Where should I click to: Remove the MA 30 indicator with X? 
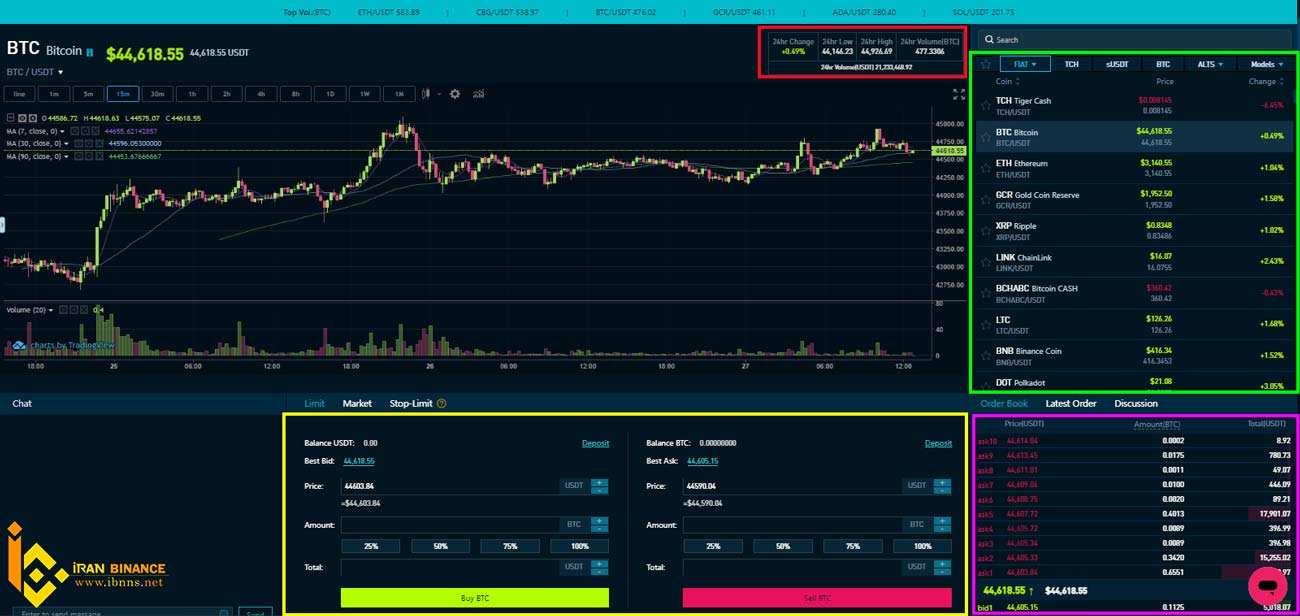click(x=98, y=143)
